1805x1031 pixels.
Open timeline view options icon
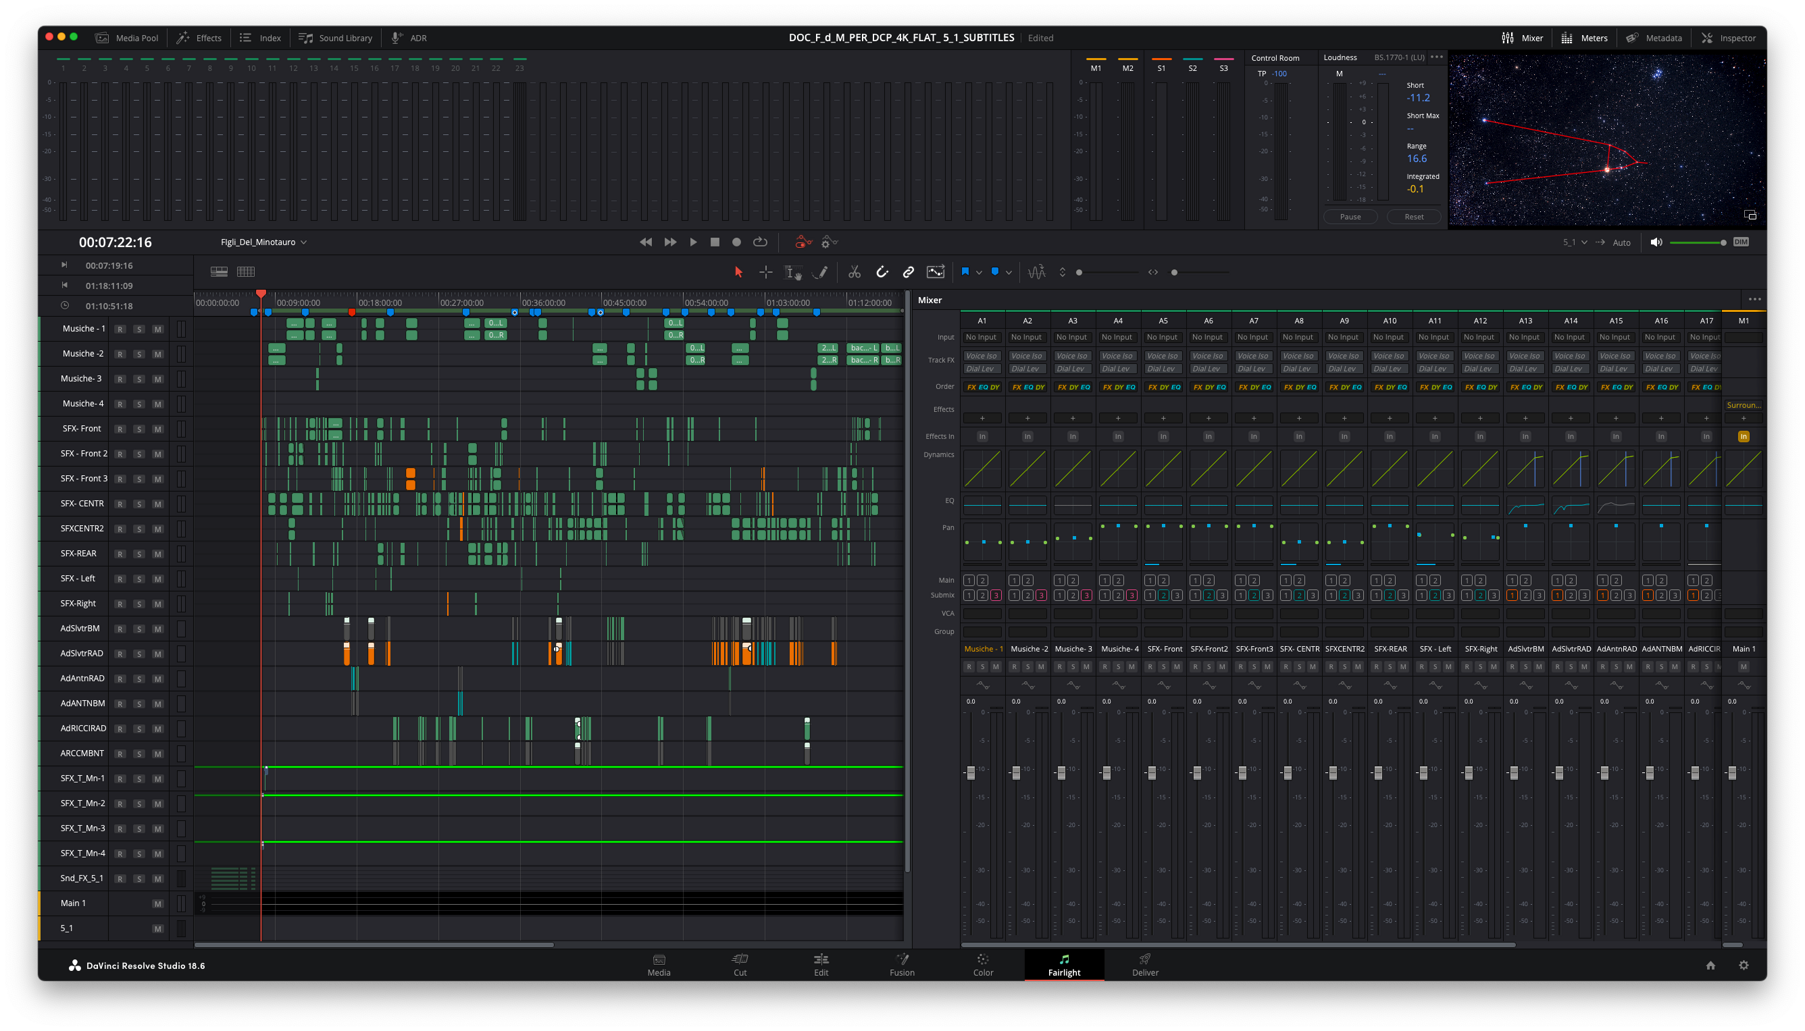(x=219, y=272)
